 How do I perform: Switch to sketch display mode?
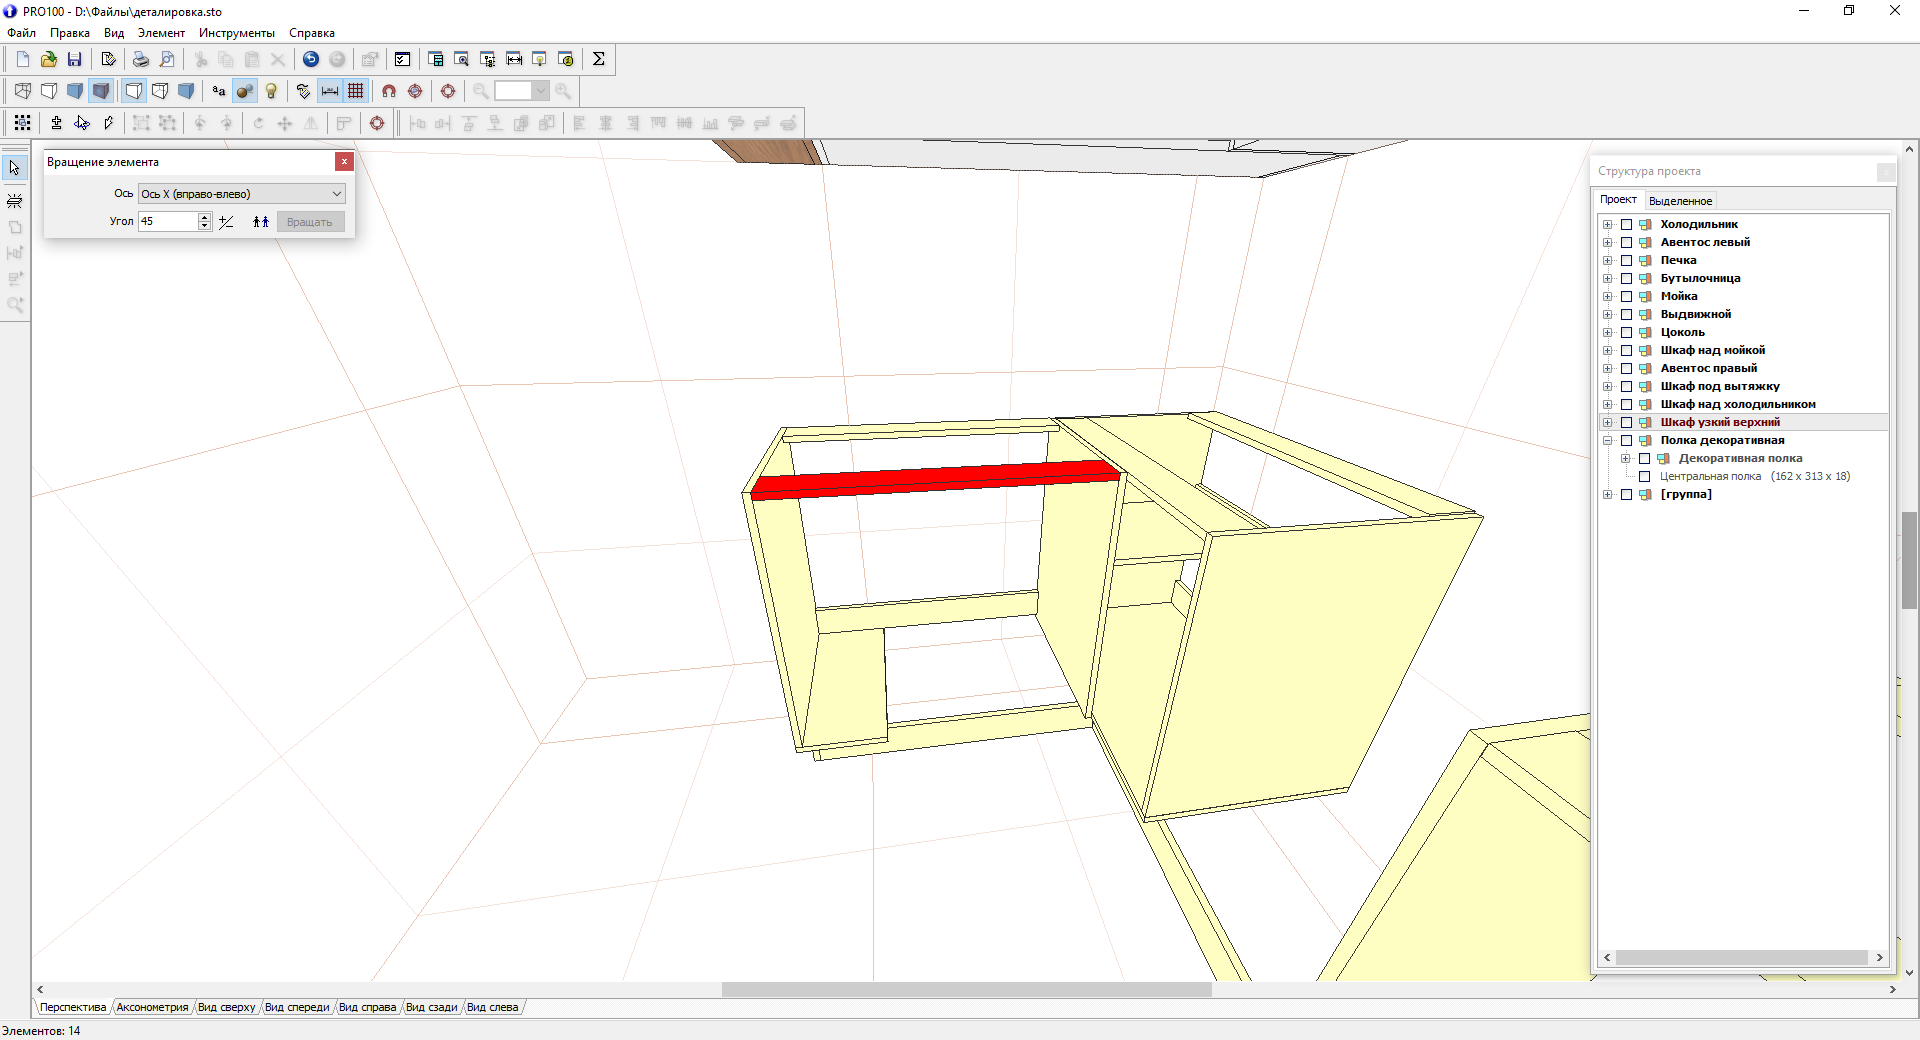click(49, 91)
